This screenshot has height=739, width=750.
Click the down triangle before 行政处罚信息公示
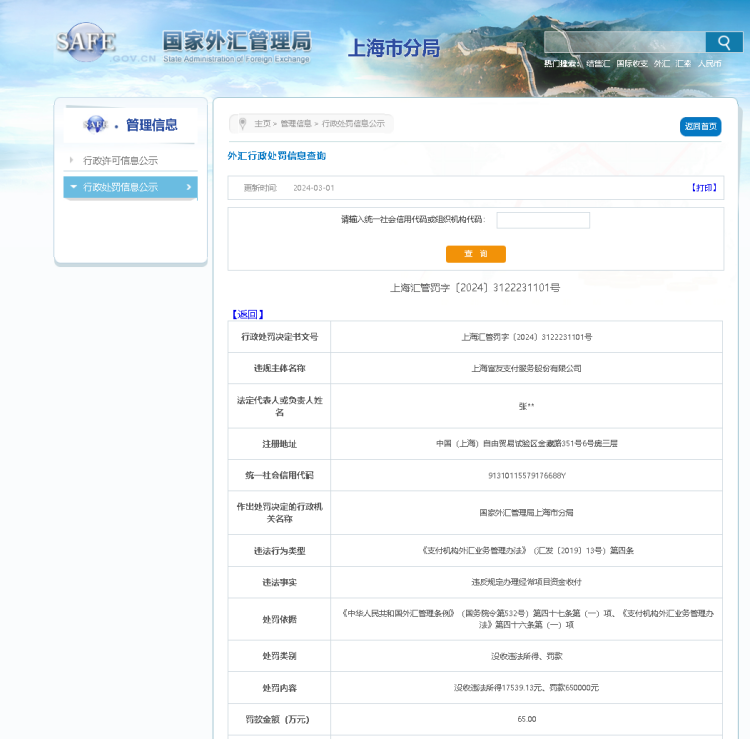point(73,187)
